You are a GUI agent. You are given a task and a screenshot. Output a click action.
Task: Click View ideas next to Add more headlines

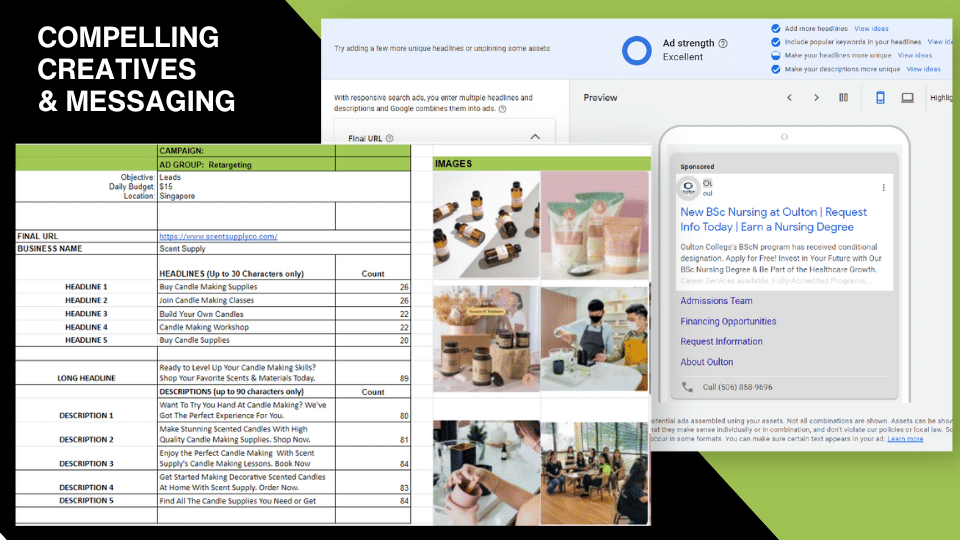871,29
